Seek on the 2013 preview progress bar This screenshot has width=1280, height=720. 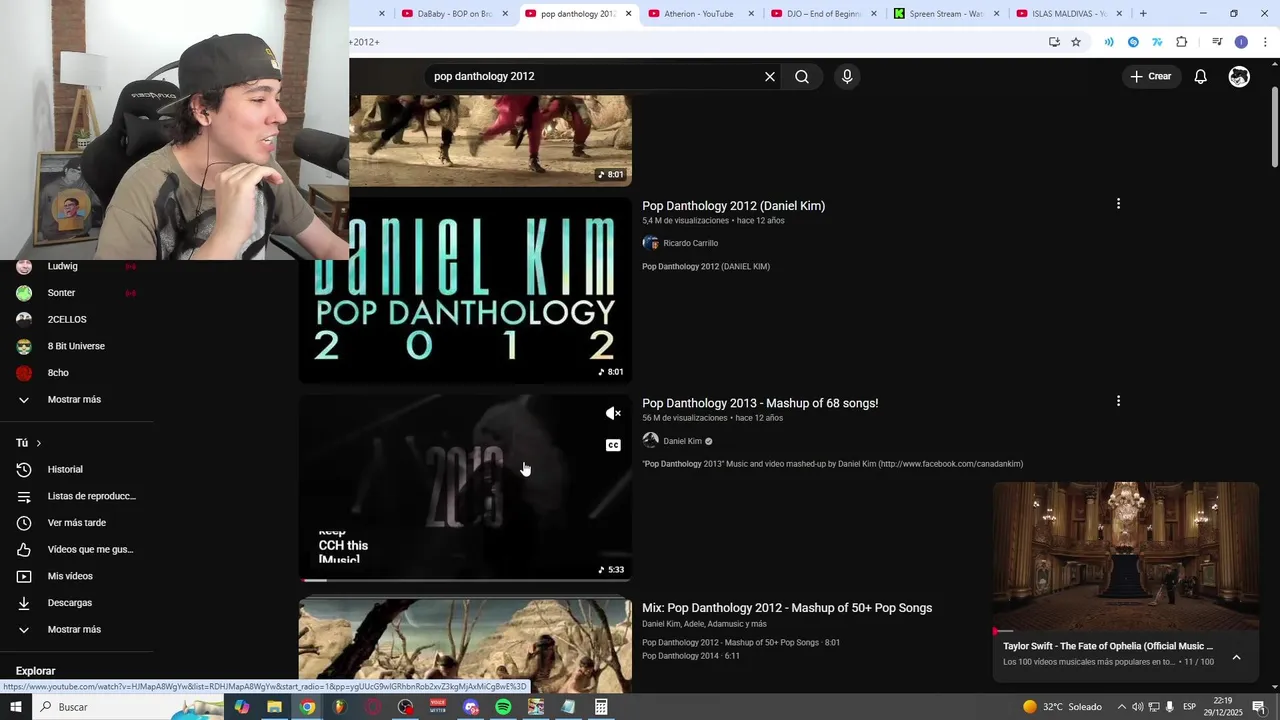tap(465, 580)
